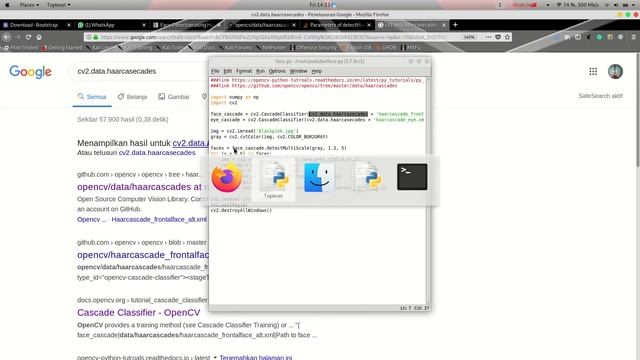
Task: Click the IDLE editor vertical scrollbar
Action: point(428,190)
